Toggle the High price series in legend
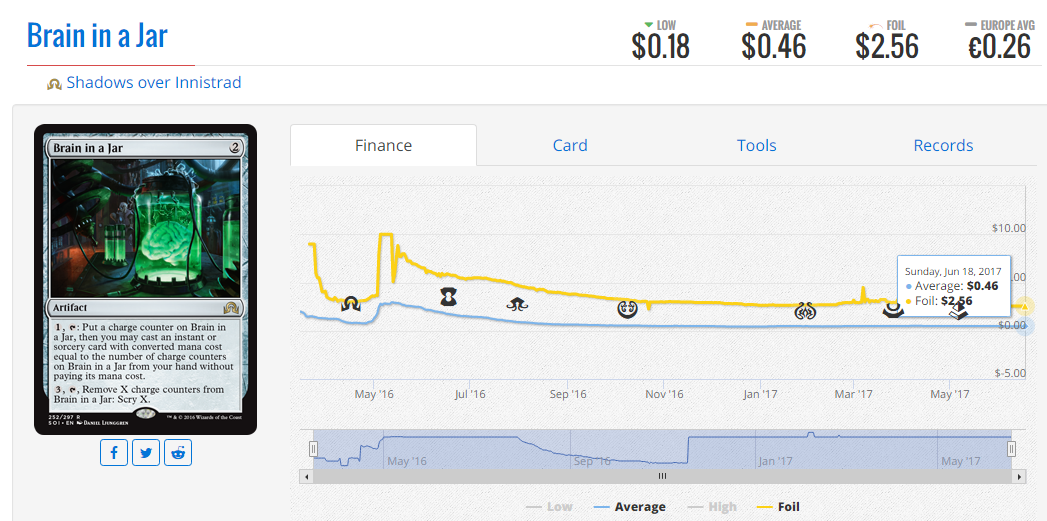The height and width of the screenshot is (521, 1047). coord(712,507)
